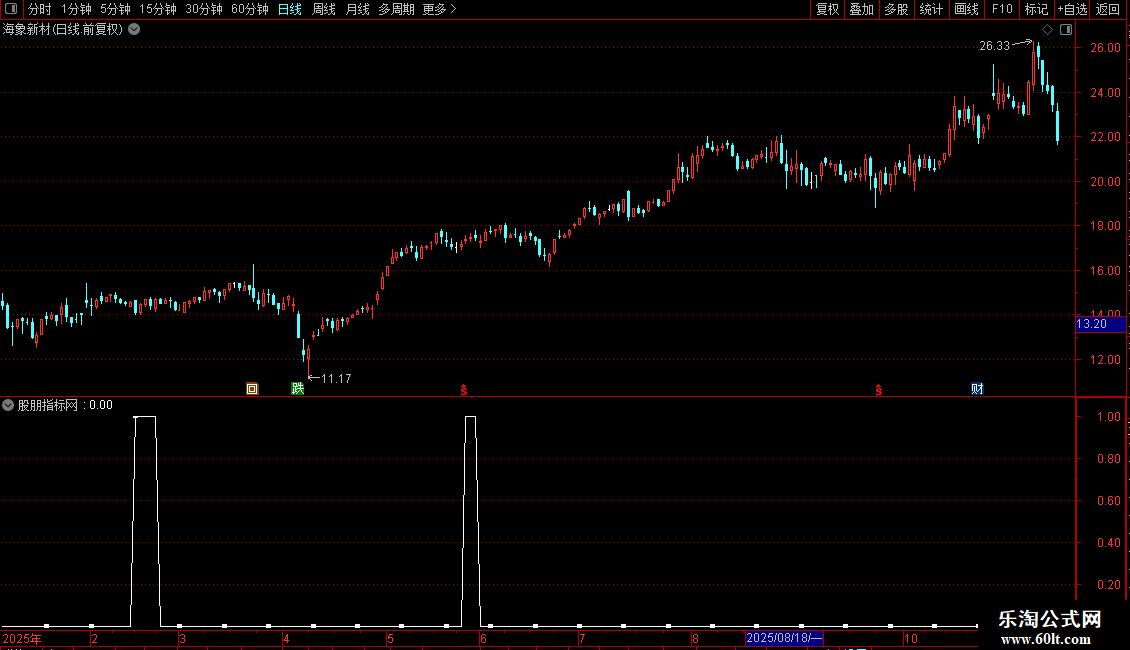Click the red S marker near May
The image size is (1130, 650).
[x=463, y=390]
